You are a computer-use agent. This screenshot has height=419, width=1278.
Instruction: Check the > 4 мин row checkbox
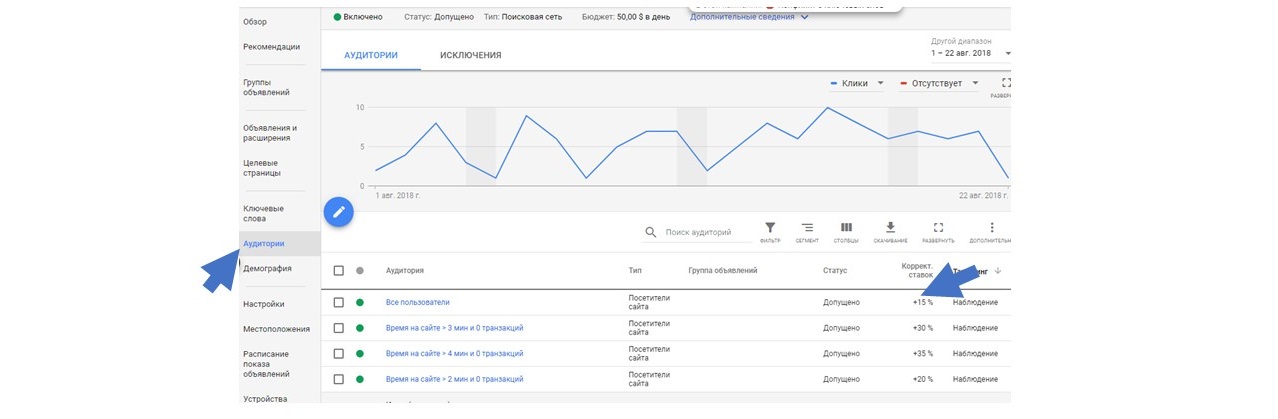(338, 354)
